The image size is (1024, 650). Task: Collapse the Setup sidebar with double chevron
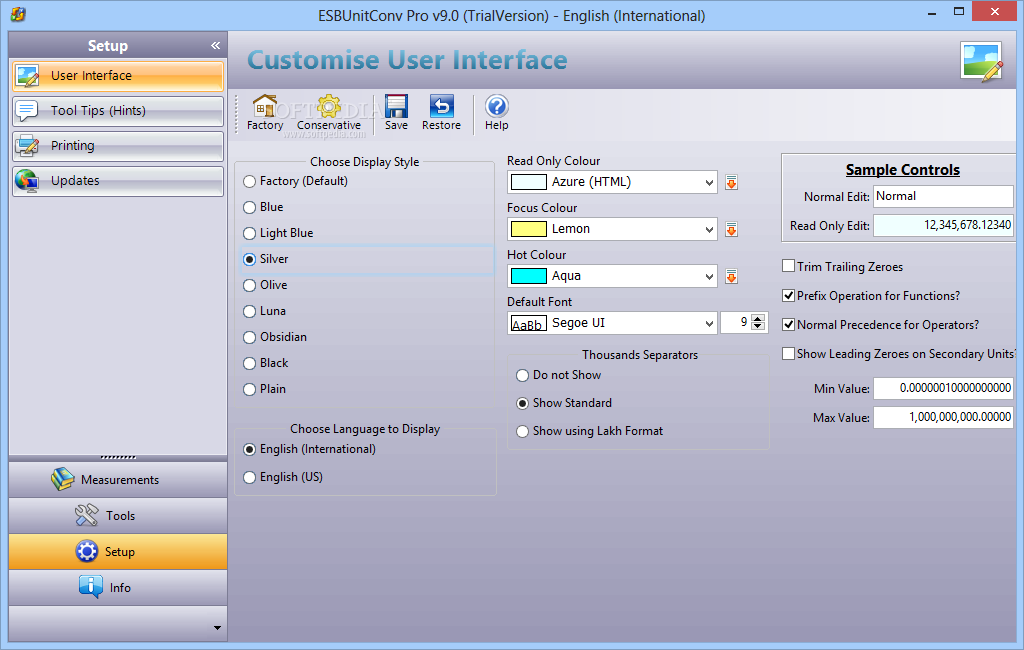tap(216, 45)
